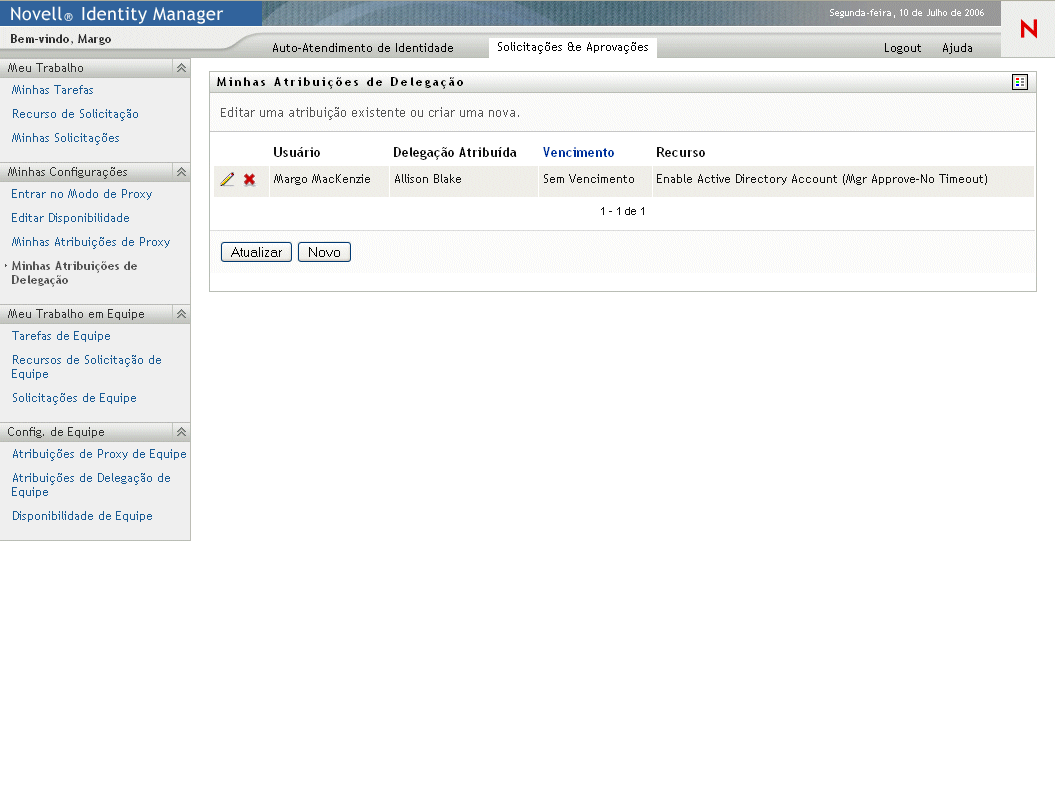Click the Logout link
Viewport: 1055px width, 790px height.
[902, 48]
